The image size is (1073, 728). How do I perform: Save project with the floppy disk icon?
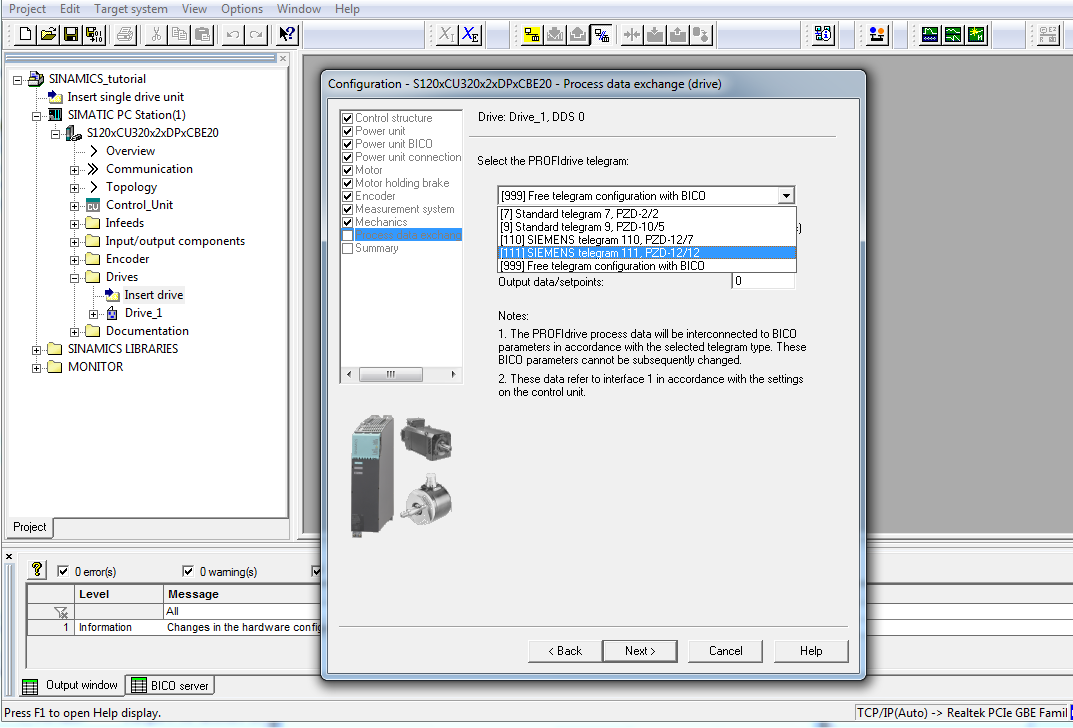pos(70,34)
